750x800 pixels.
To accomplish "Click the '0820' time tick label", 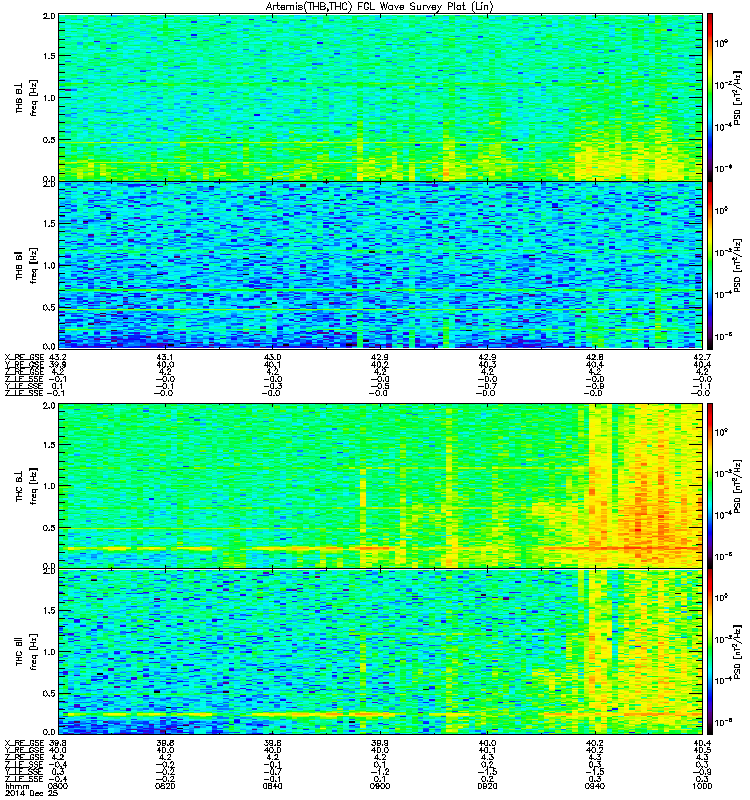I will click(x=165, y=786).
